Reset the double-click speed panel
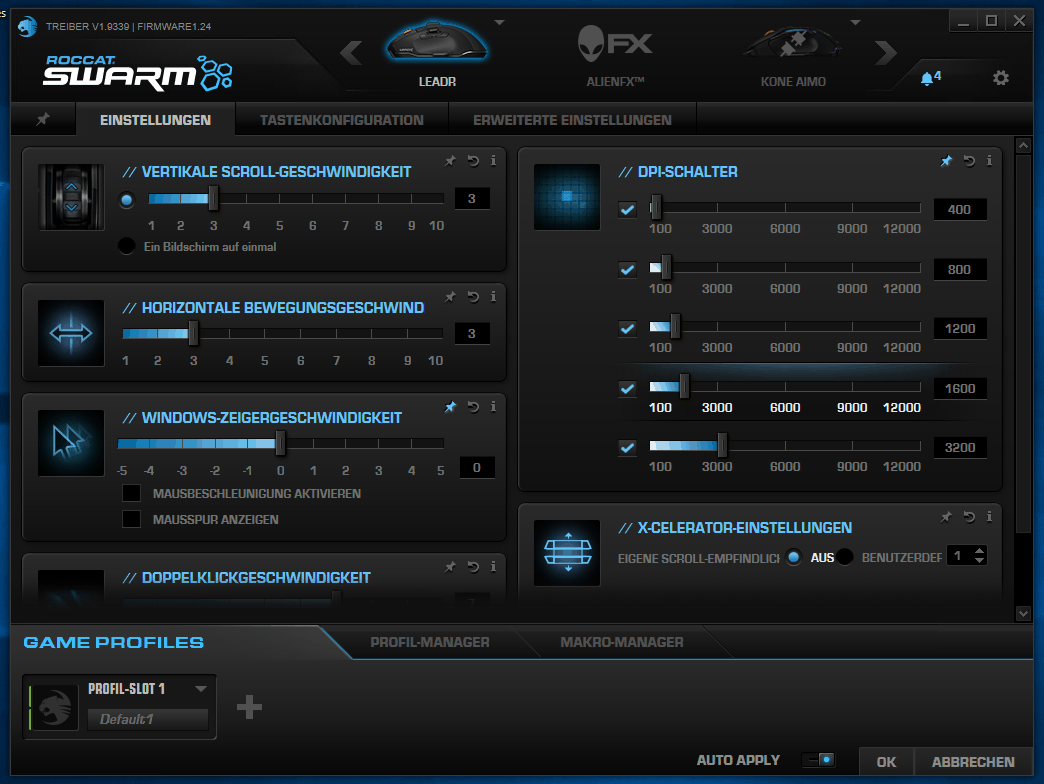 pyautogui.click(x=473, y=566)
